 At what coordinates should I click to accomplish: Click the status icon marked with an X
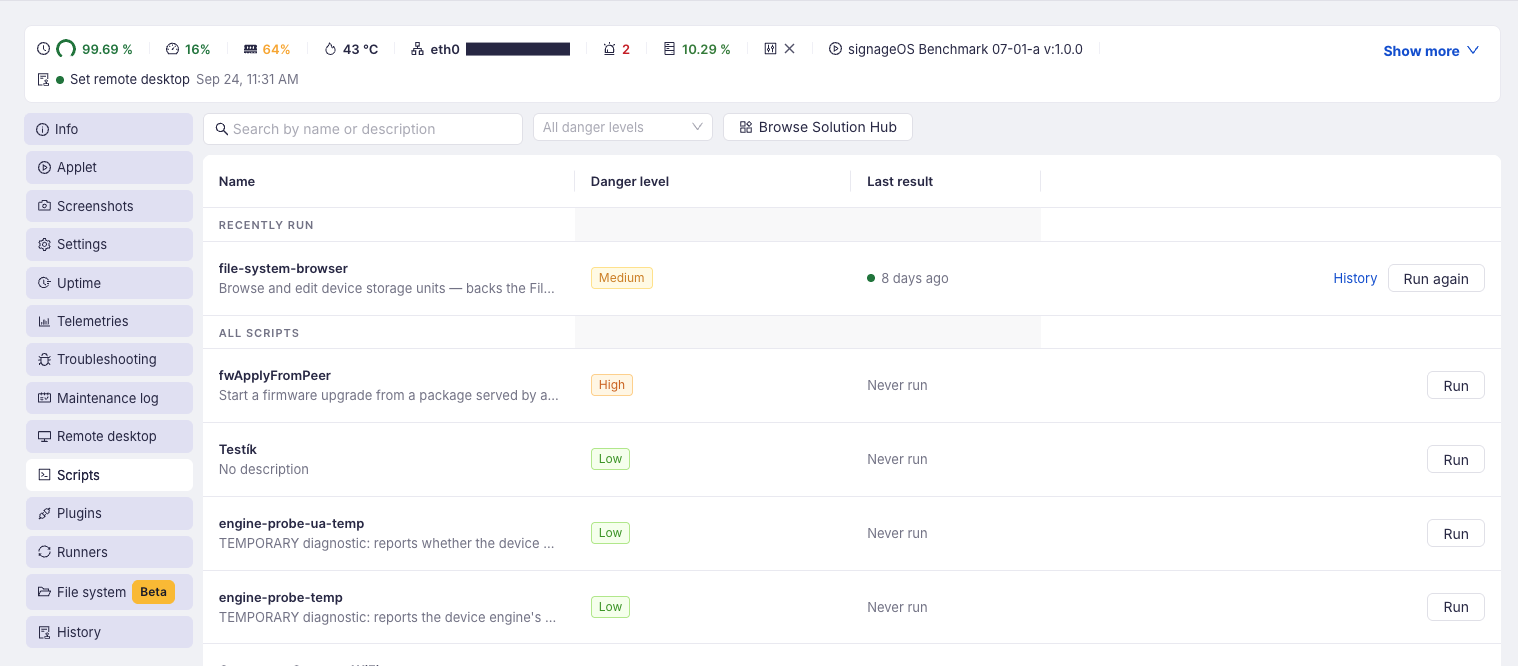click(780, 49)
